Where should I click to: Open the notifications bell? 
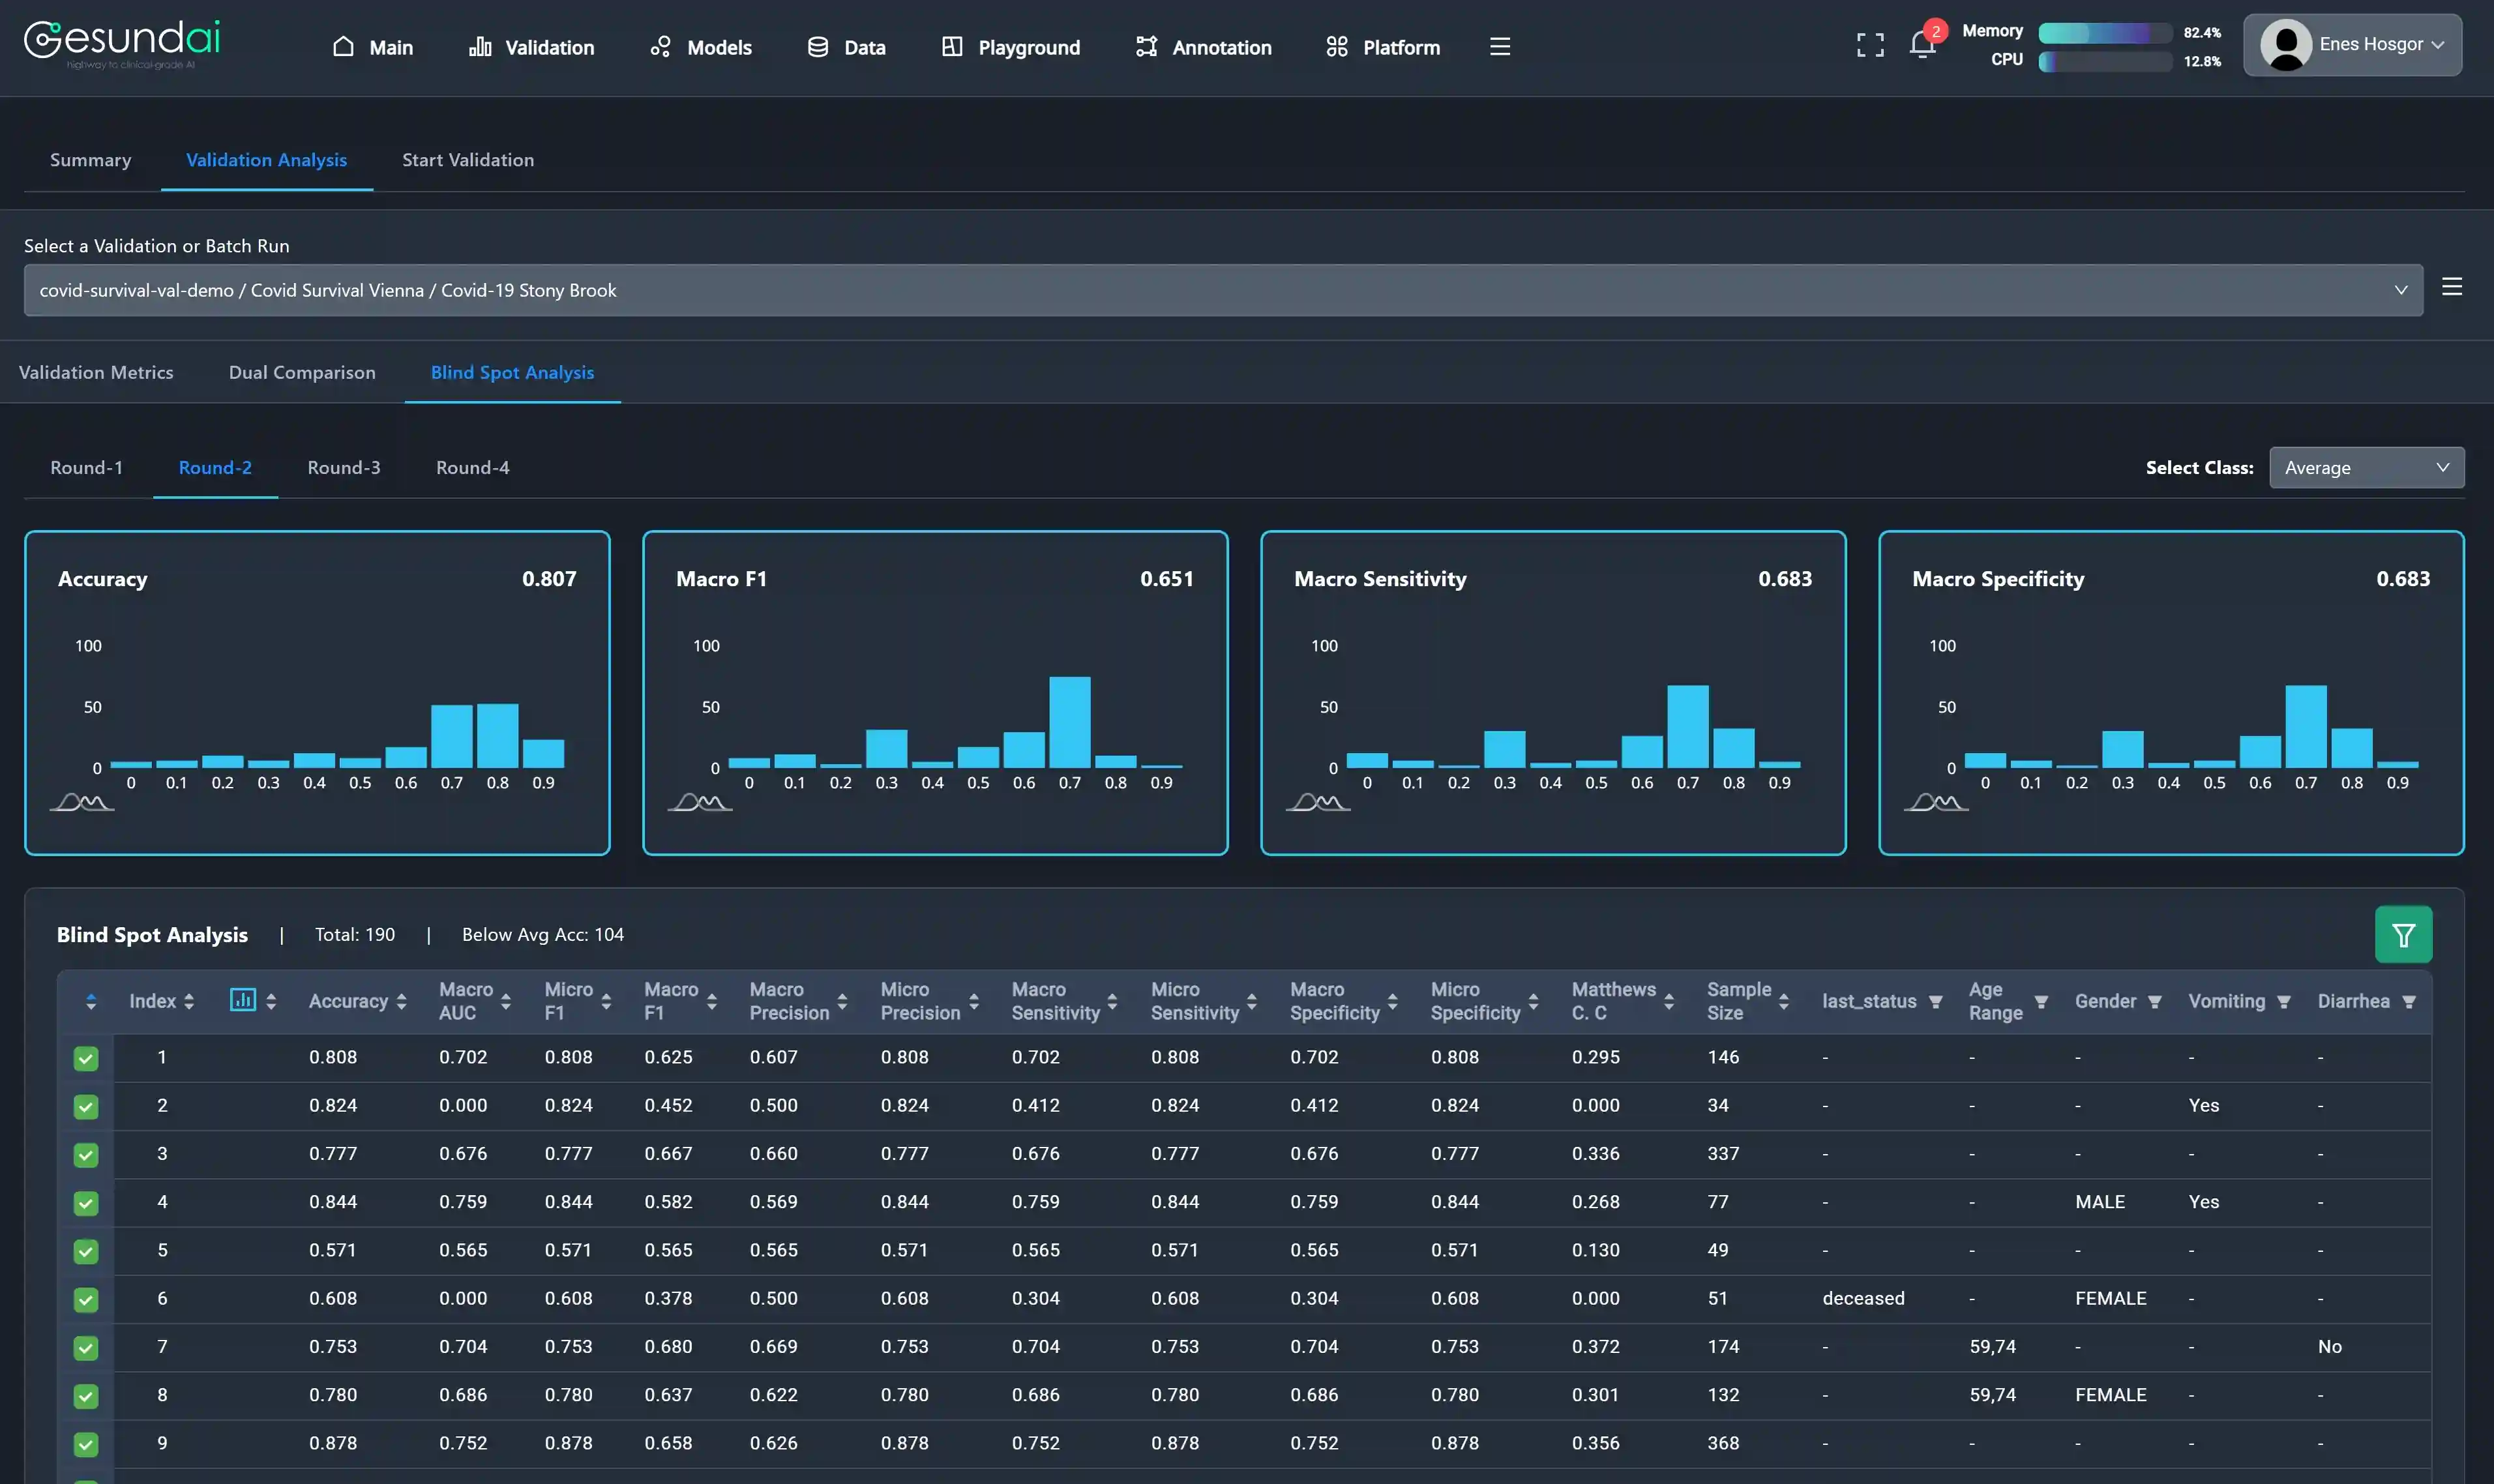tap(1921, 45)
